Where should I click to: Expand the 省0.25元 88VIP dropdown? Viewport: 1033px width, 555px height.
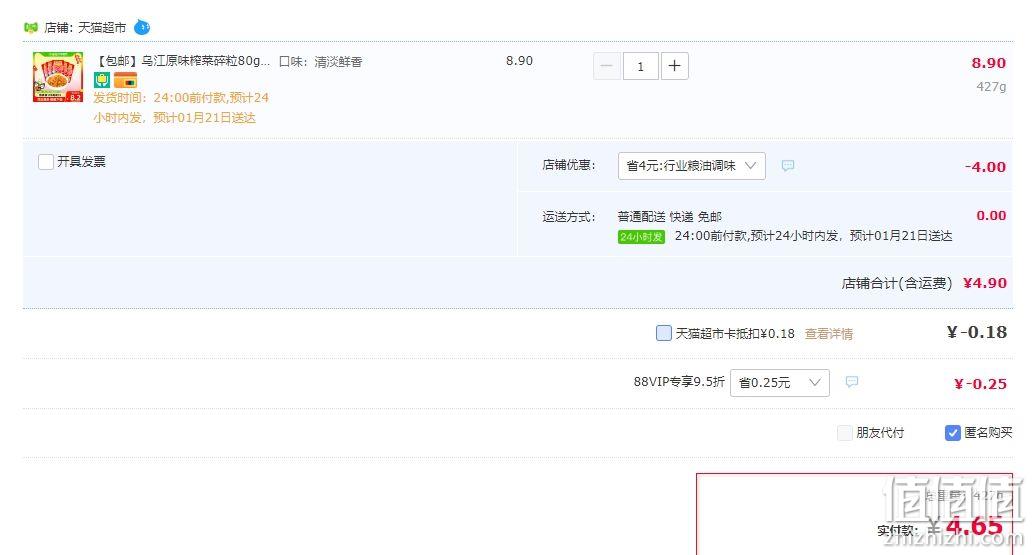779,383
